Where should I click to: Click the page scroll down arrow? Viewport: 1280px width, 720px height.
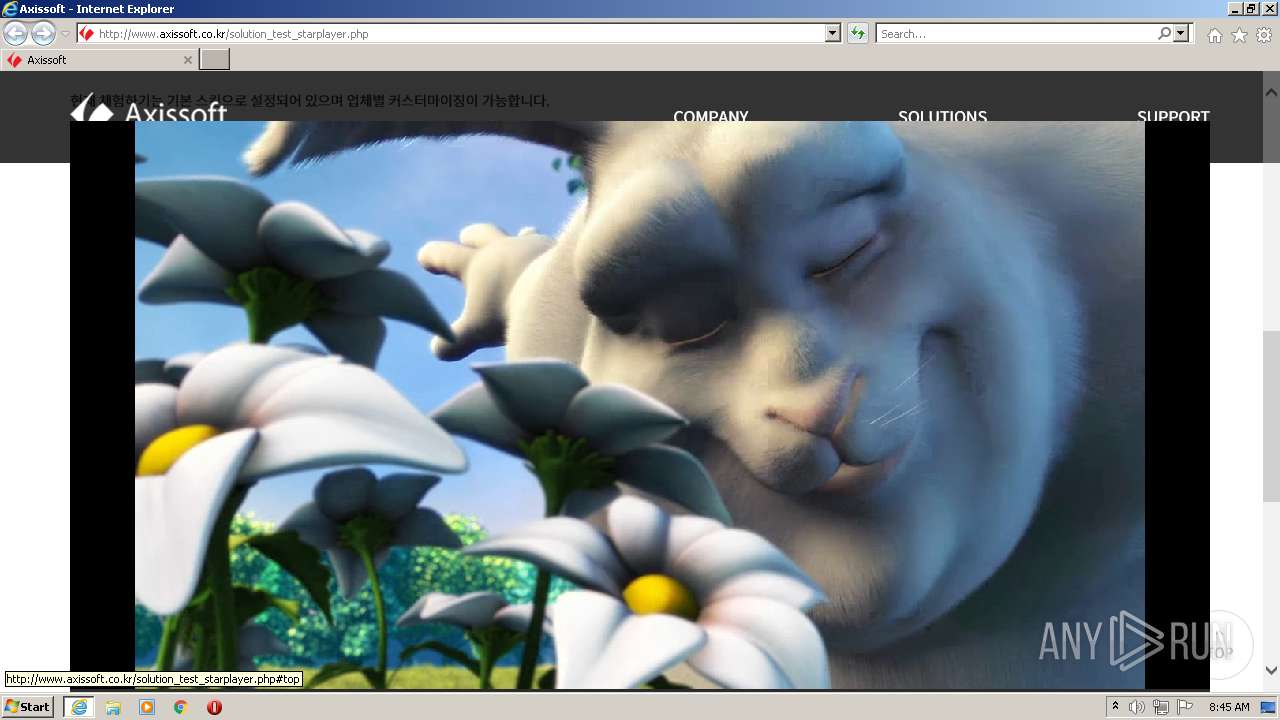[x=1271, y=670]
